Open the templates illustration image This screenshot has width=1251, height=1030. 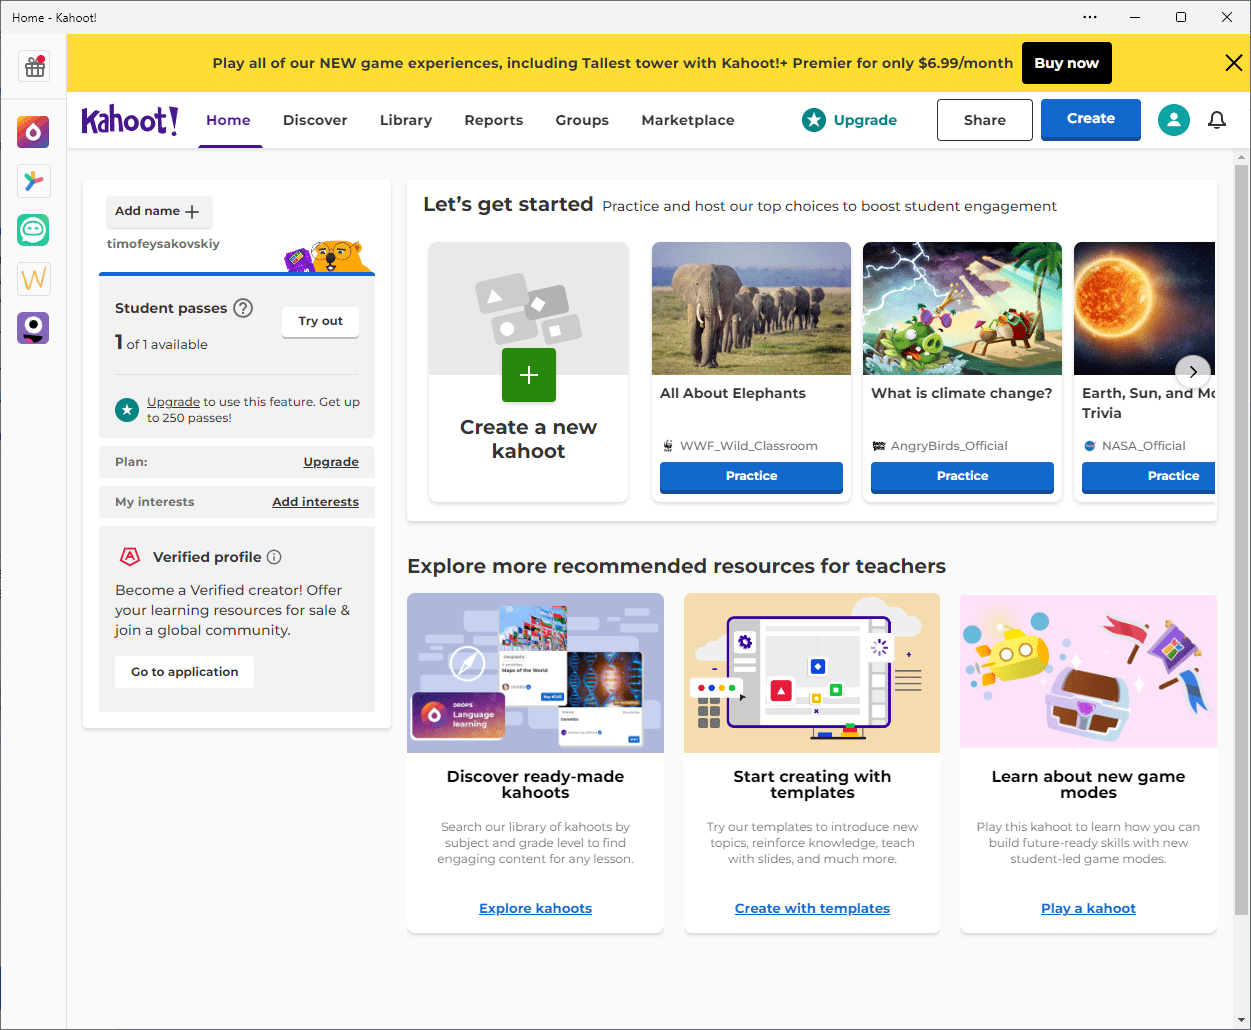point(812,673)
